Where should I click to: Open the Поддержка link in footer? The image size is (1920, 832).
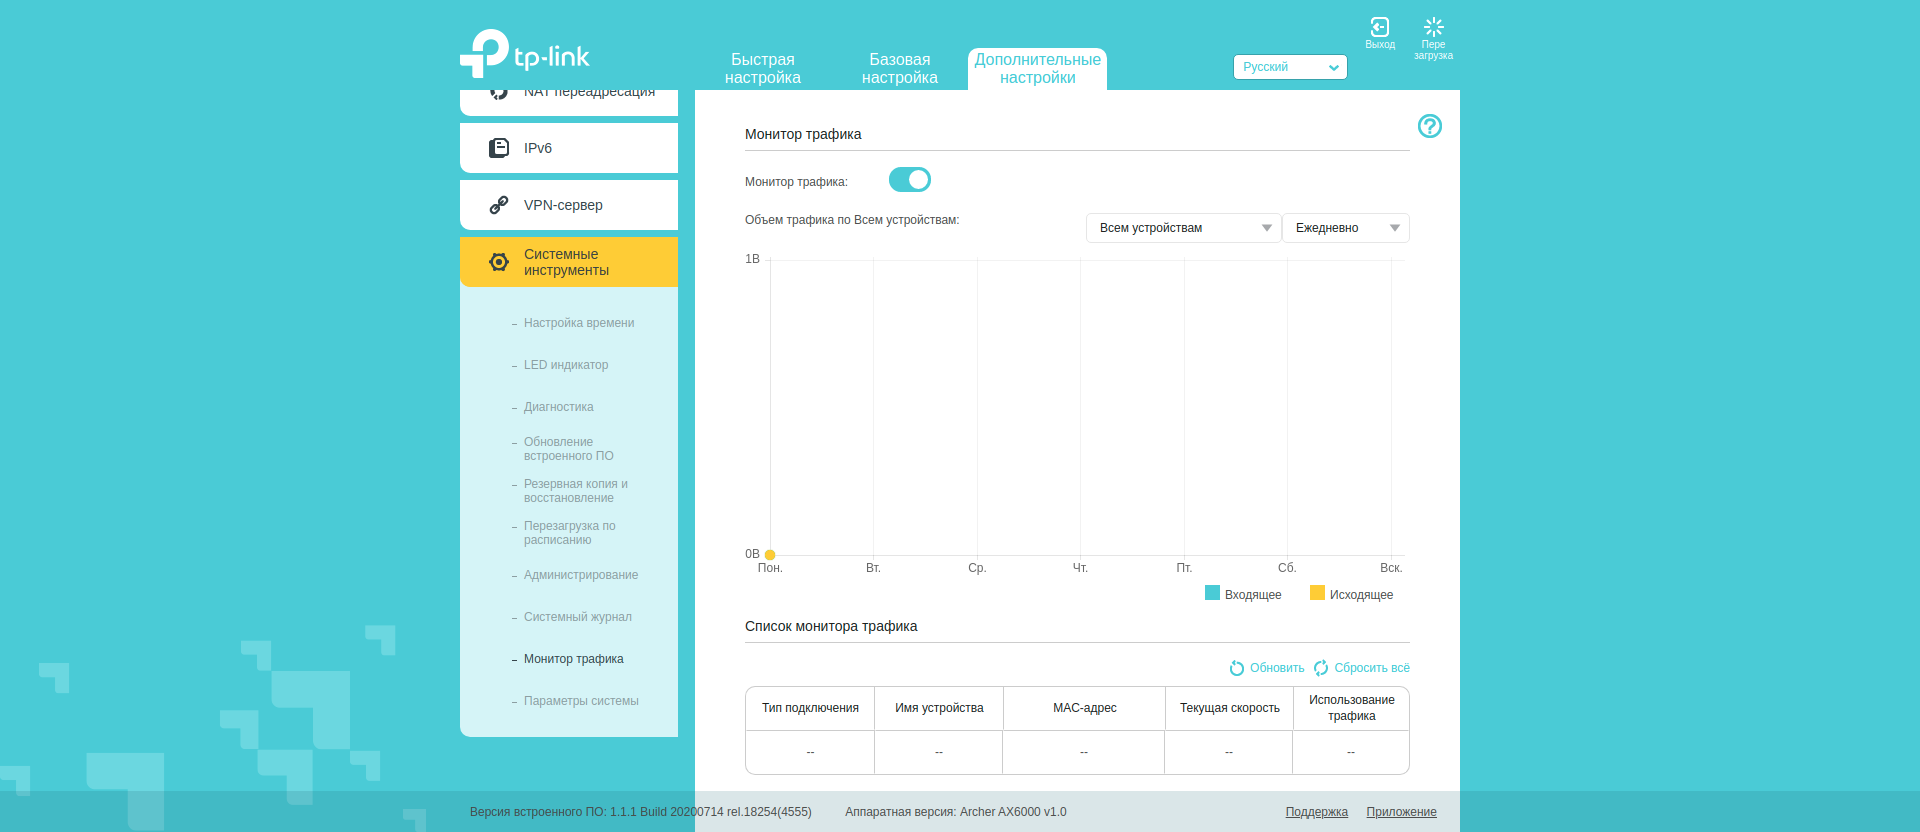pyautogui.click(x=1316, y=812)
